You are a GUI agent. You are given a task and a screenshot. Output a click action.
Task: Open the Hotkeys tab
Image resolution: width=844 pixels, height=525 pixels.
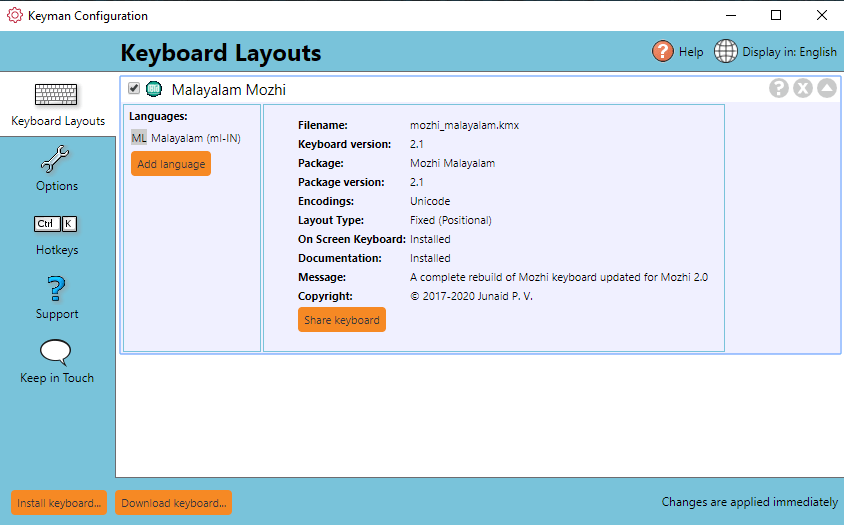(x=57, y=235)
